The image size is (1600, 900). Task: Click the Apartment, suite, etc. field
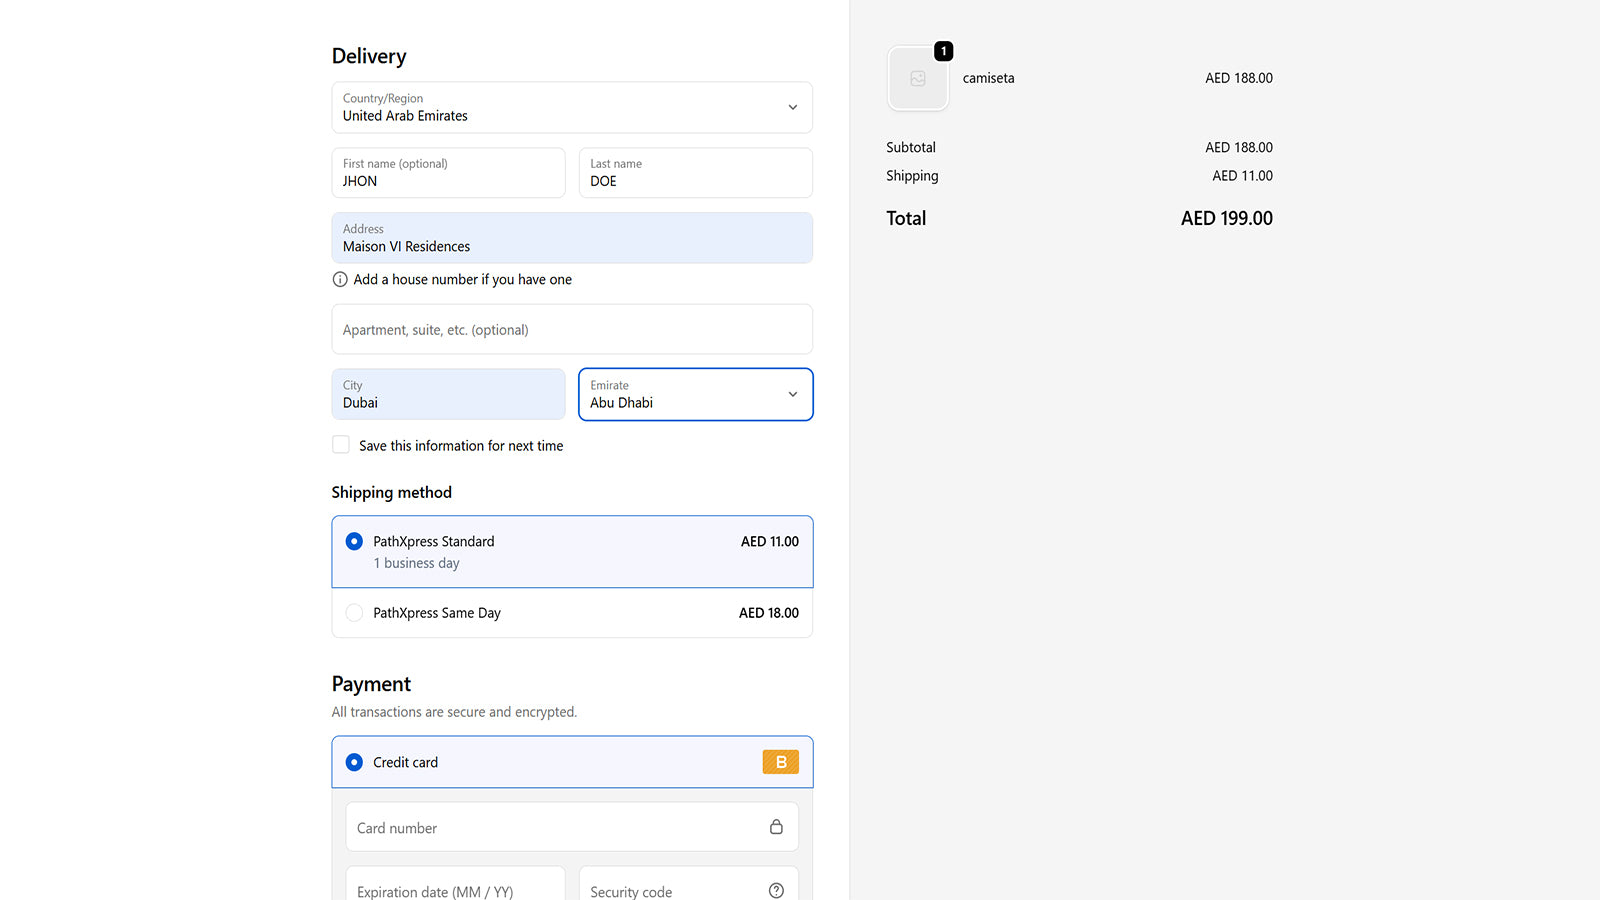pyautogui.click(x=571, y=329)
